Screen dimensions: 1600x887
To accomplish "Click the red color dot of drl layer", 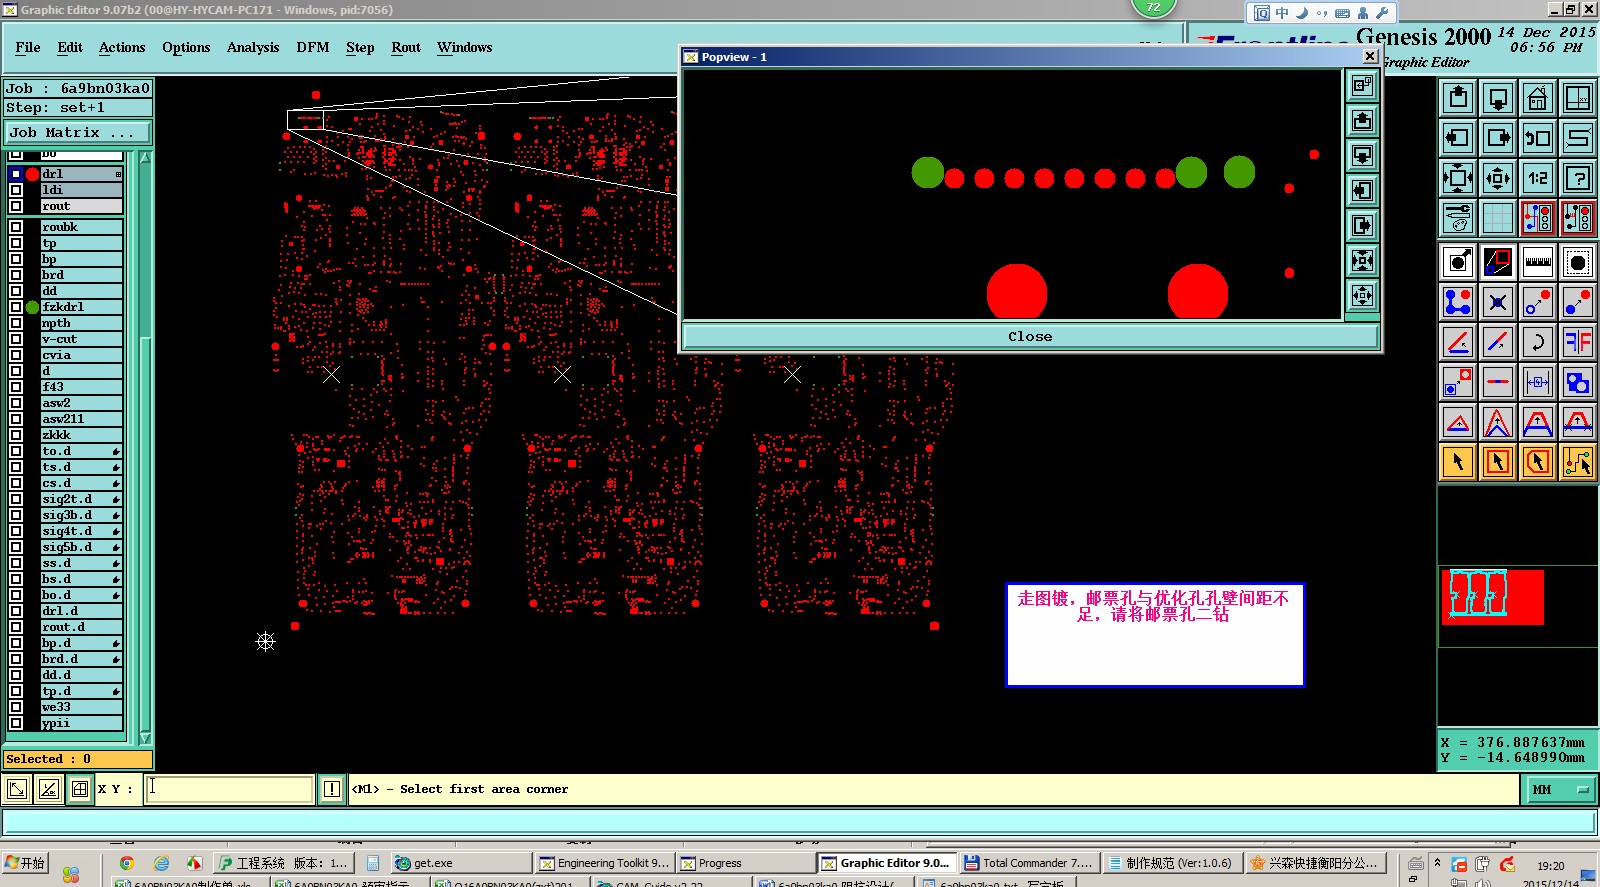I will tap(32, 174).
